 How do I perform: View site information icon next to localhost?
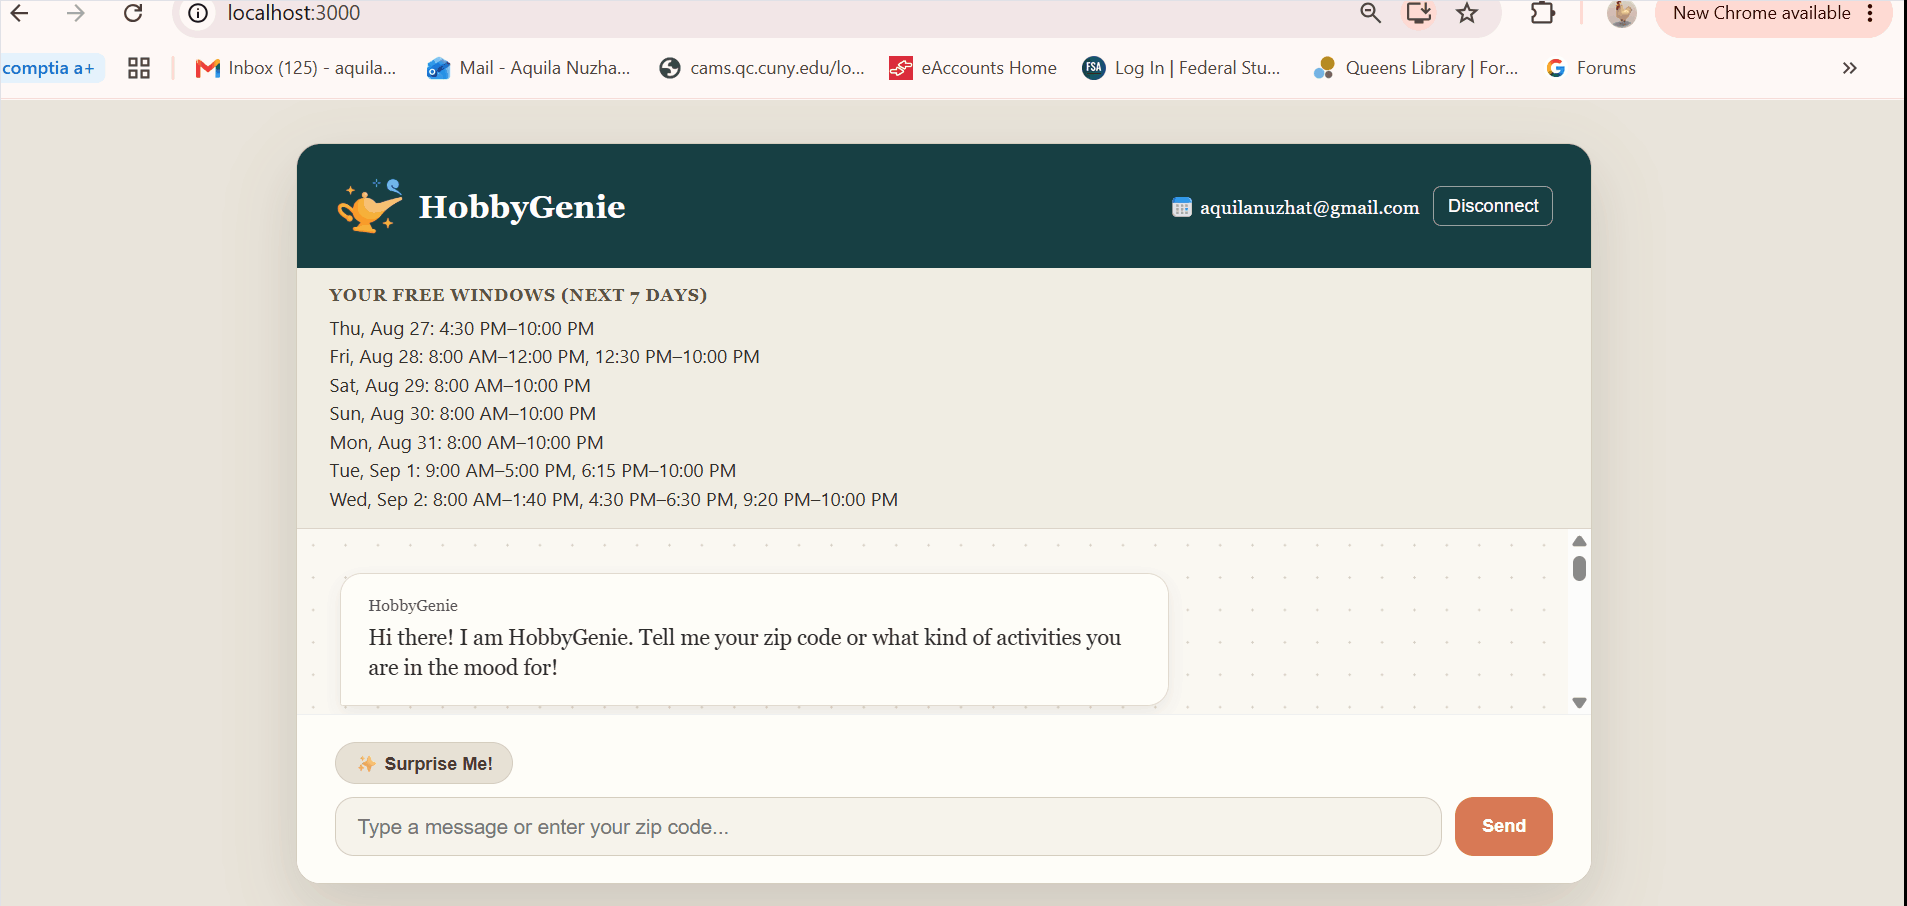coord(198,13)
